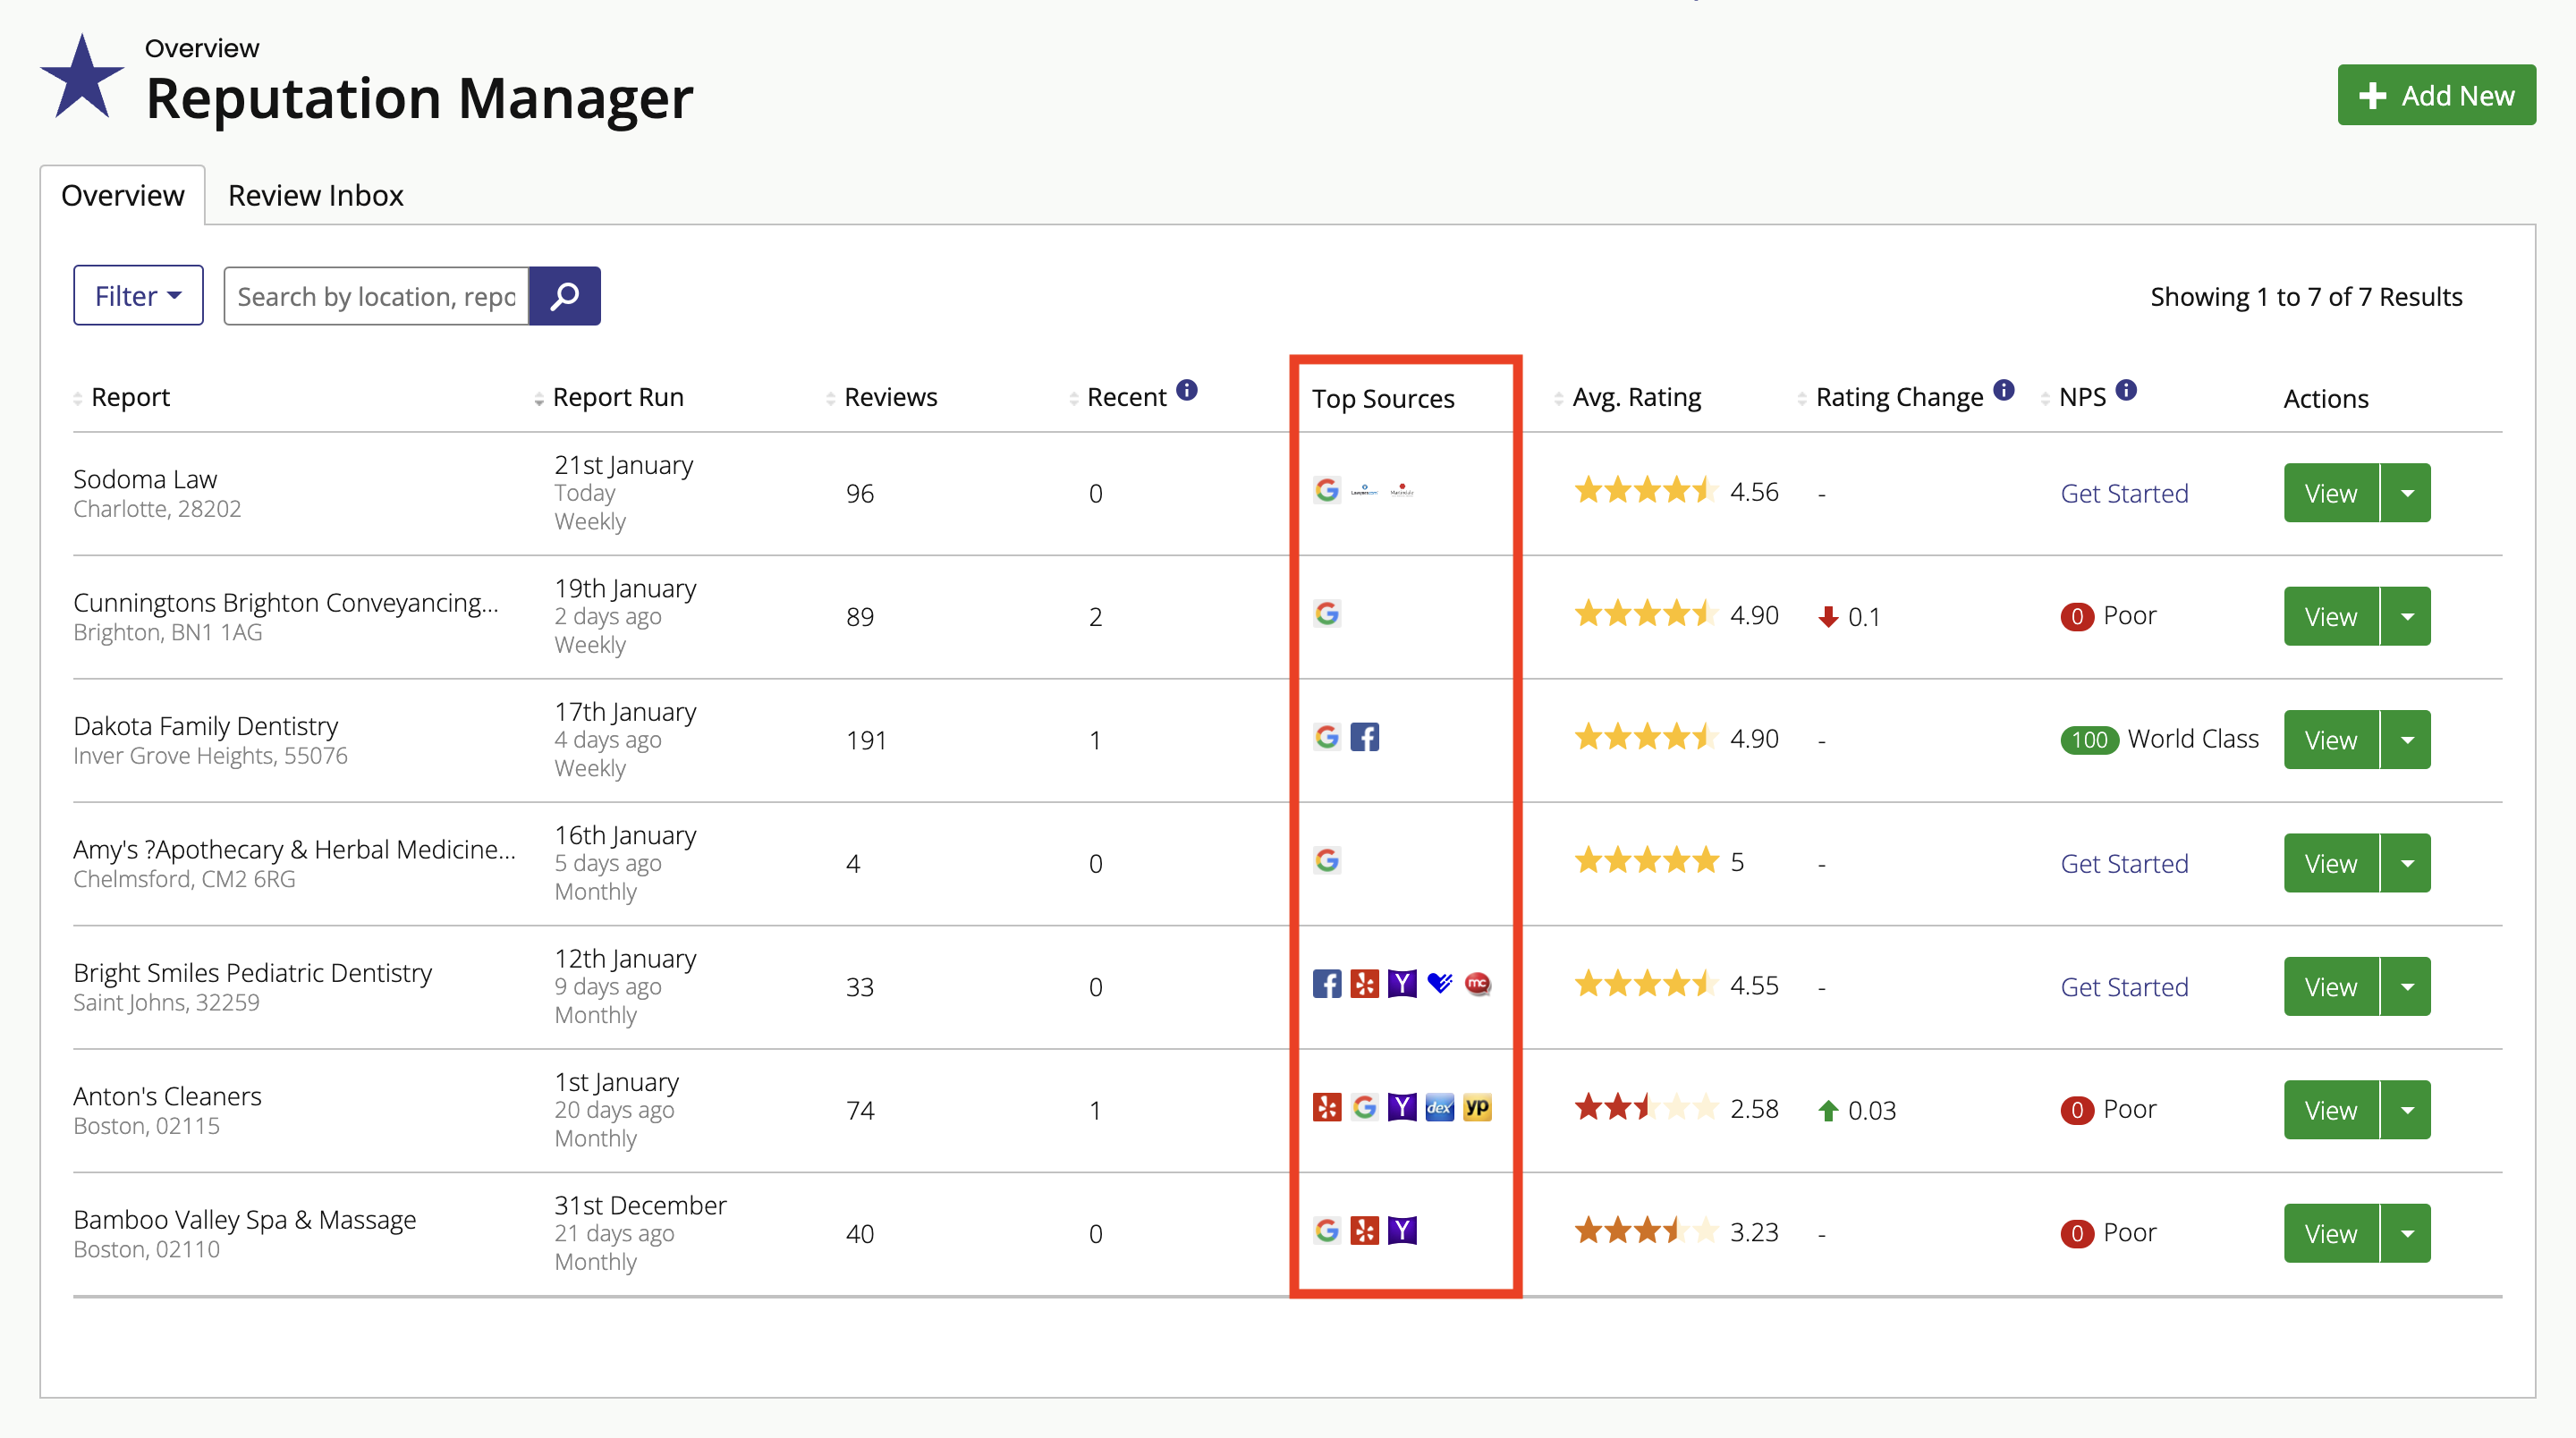Click the Recent column info icon

(x=1186, y=390)
